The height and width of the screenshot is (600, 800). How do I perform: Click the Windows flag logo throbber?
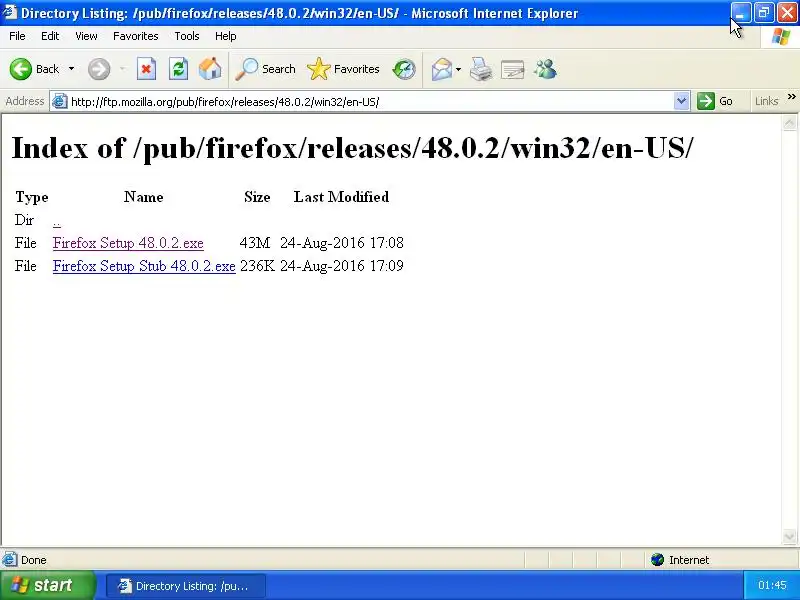click(x=781, y=36)
